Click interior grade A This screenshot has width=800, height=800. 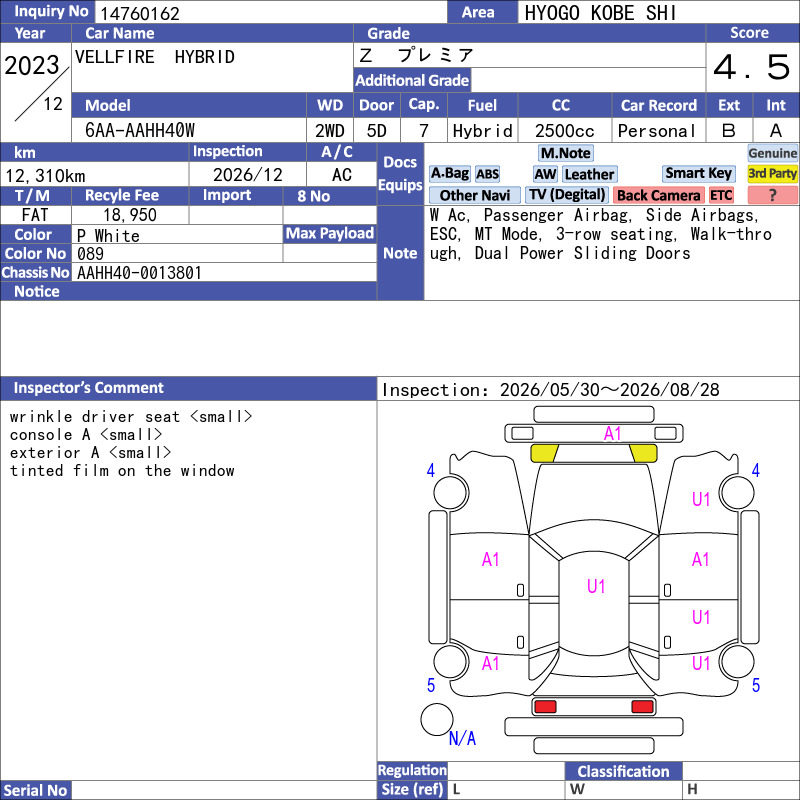[x=776, y=131]
